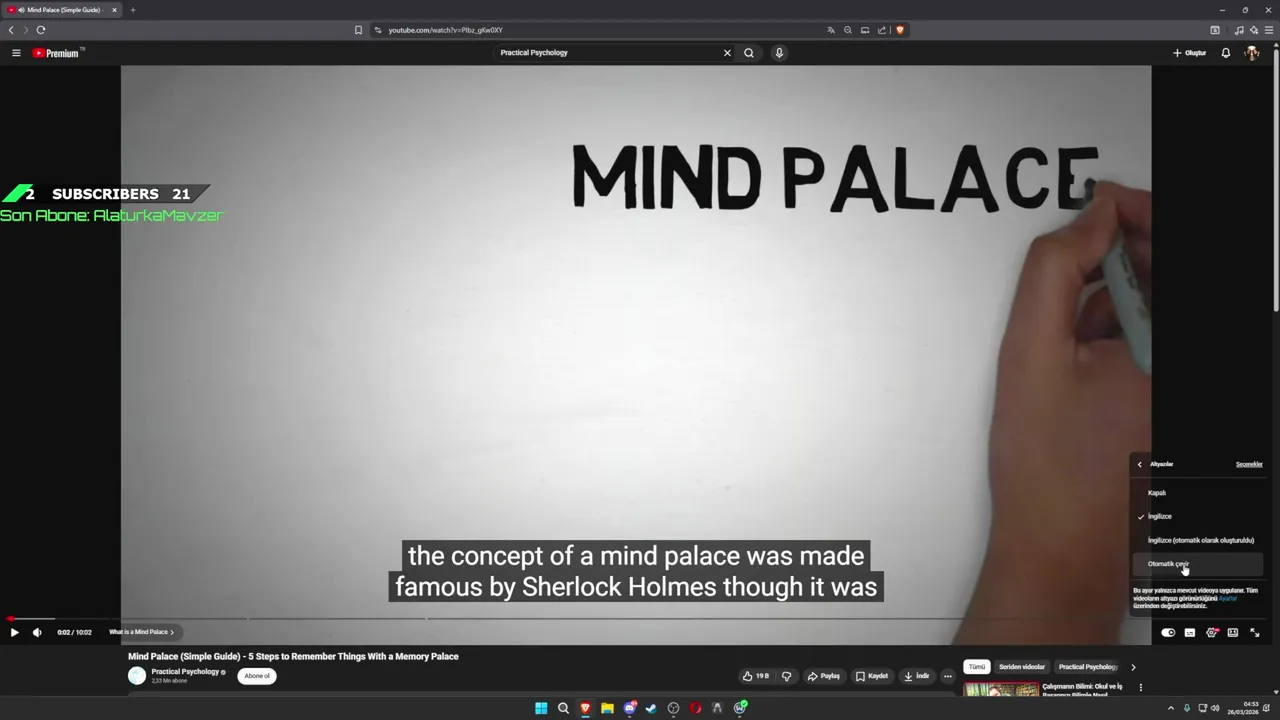Image resolution: width=1280 pixels, height=720 pixels.
Task: Select Seriden videolar chip
Action: coord(1022,667)
